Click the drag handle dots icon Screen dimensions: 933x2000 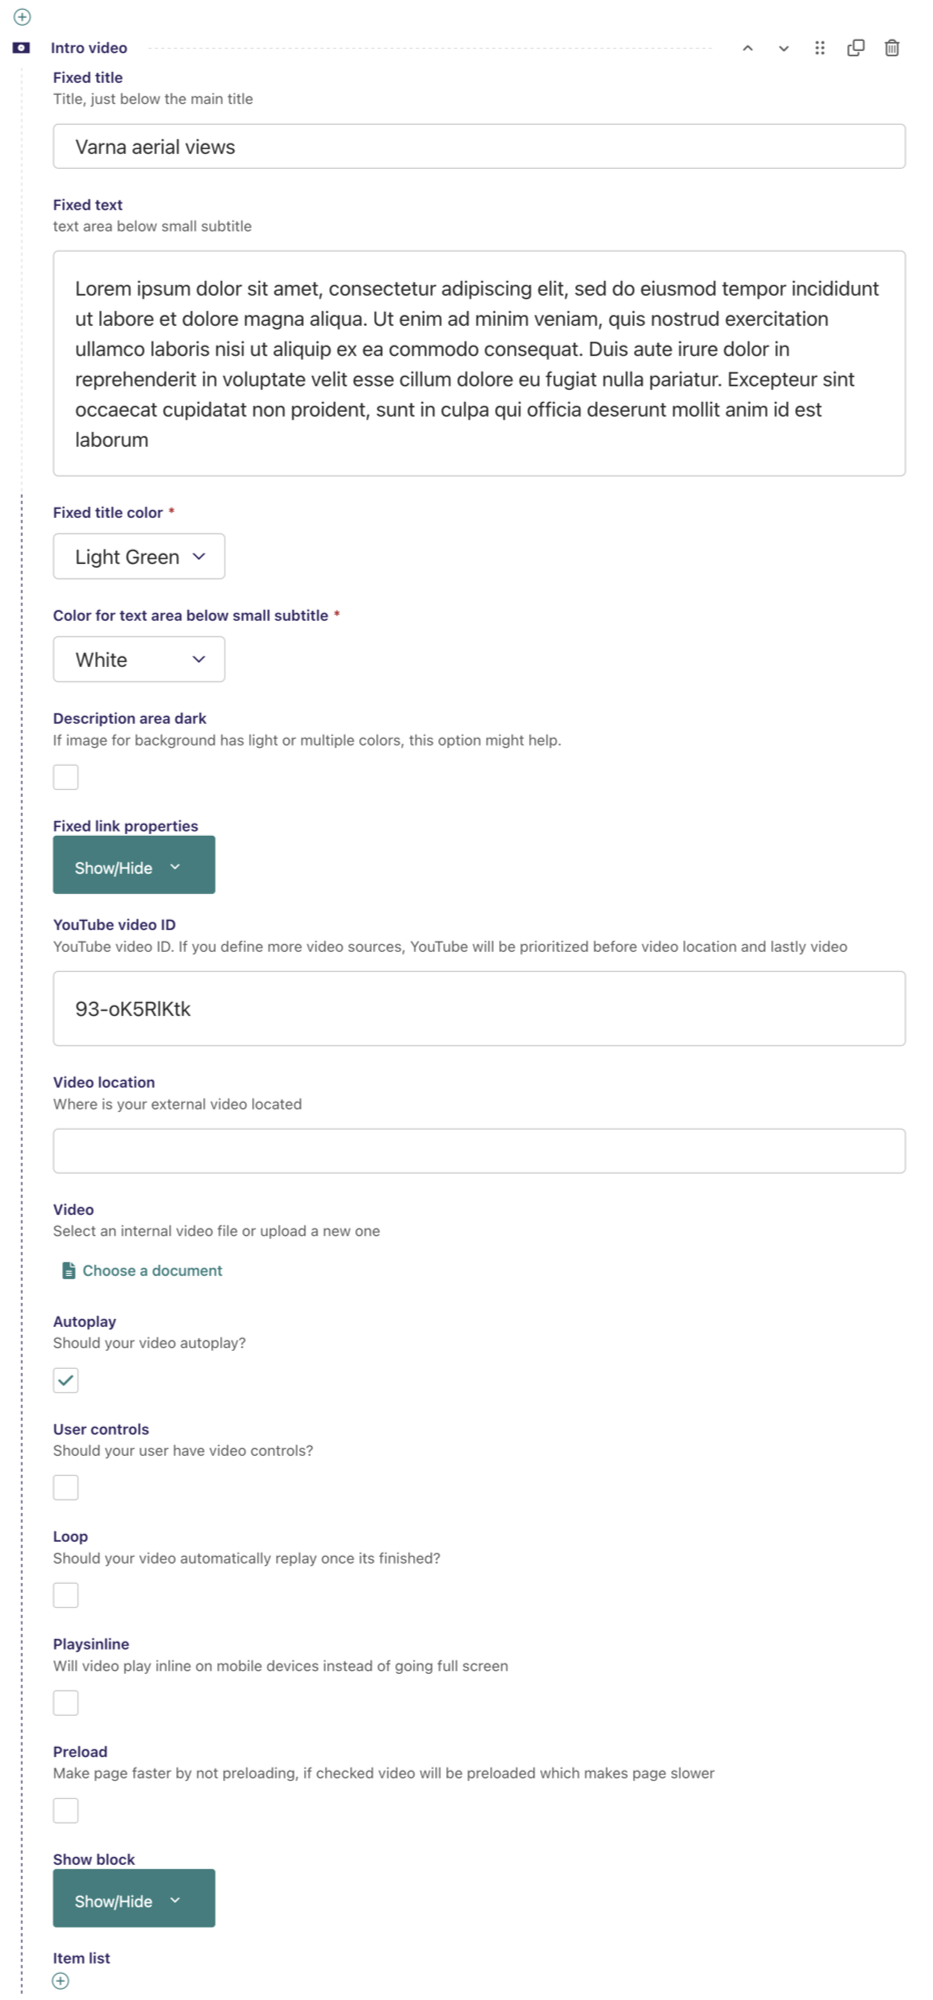point(820,48)
